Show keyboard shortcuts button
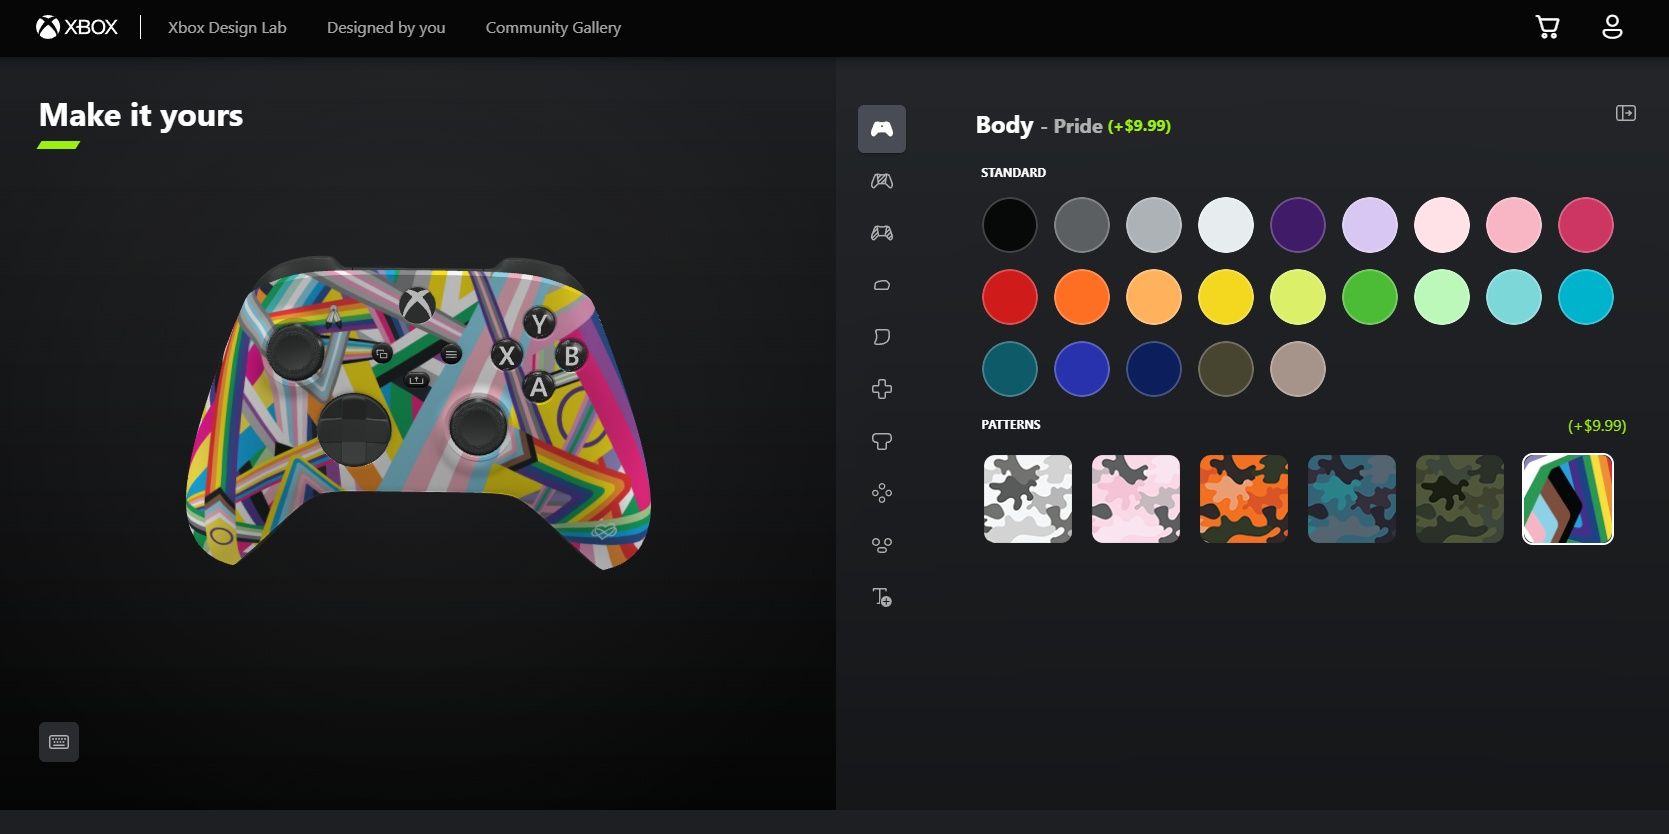1669x834 pixels. click(59, 742)
